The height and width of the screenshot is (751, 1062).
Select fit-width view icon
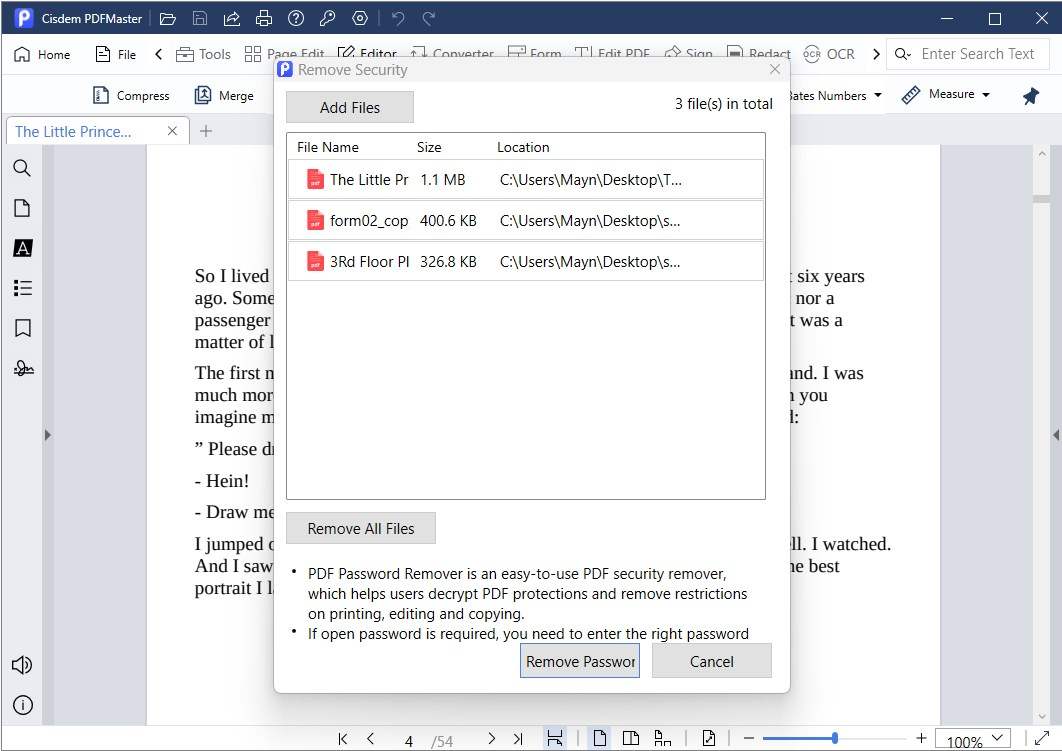[555, 738]
